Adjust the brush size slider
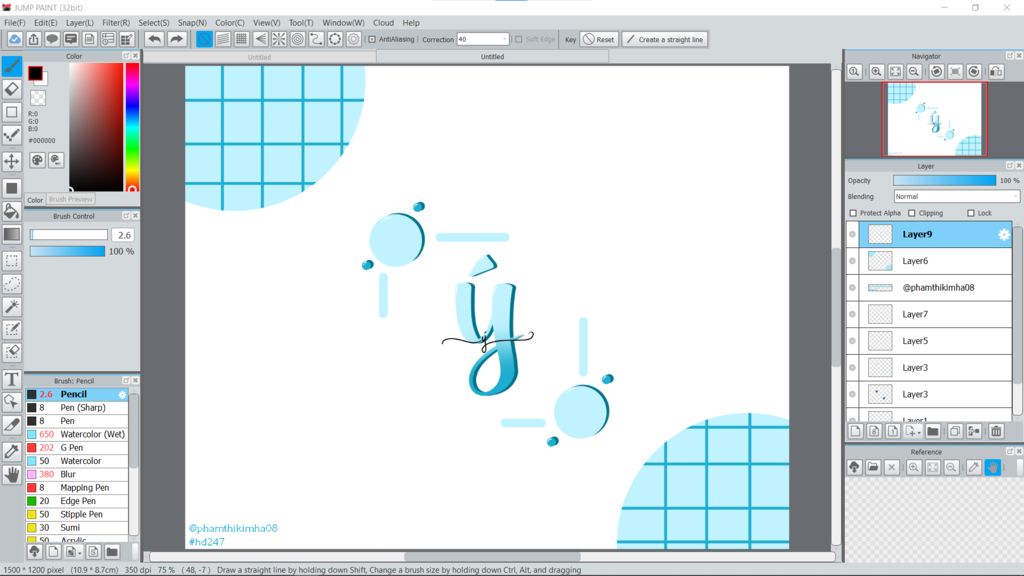 [69, 234]
